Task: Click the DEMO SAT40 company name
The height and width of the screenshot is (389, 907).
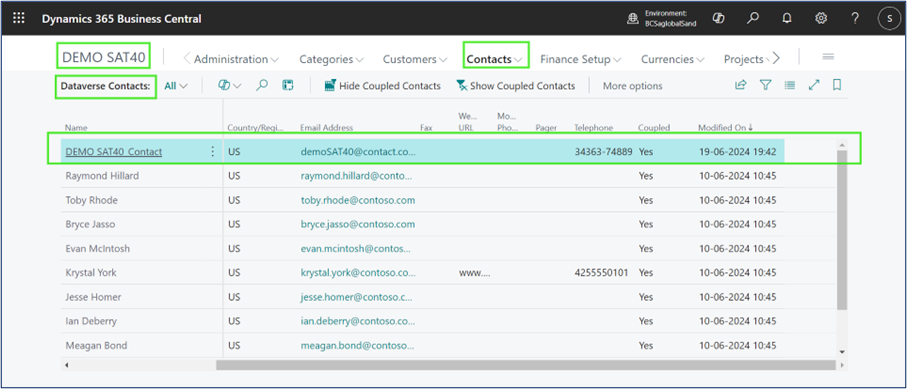Action: (x=103, y=57)
